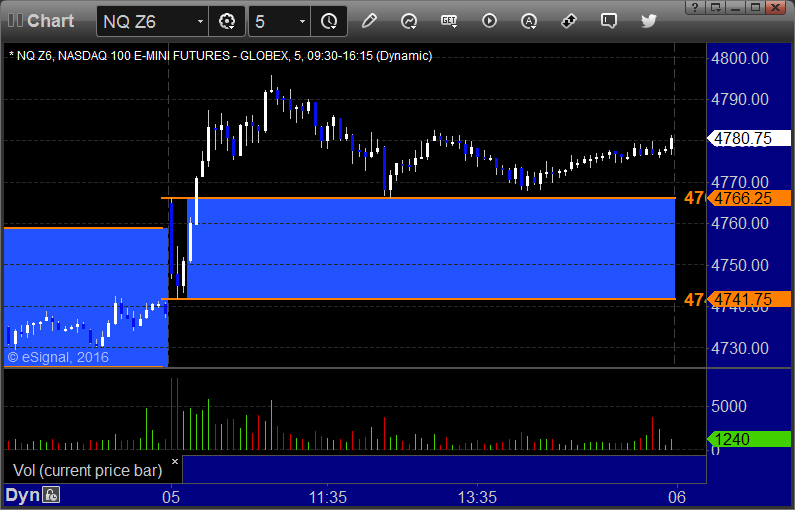
Task: Click the 5000 volume axis label
Action: (x=729, y=406)
